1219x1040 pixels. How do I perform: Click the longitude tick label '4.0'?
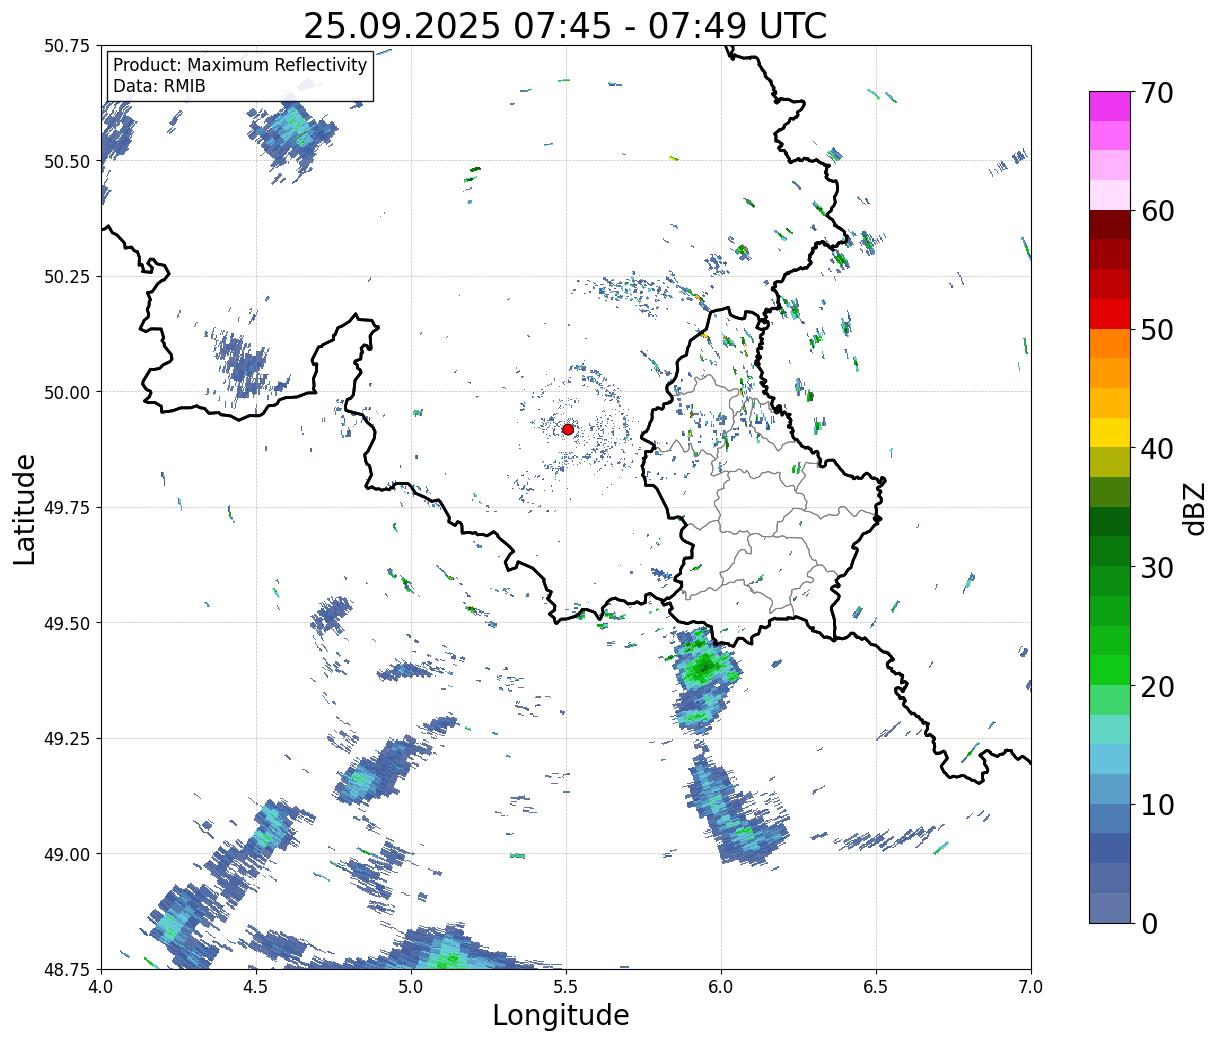[x=101, y=987]
